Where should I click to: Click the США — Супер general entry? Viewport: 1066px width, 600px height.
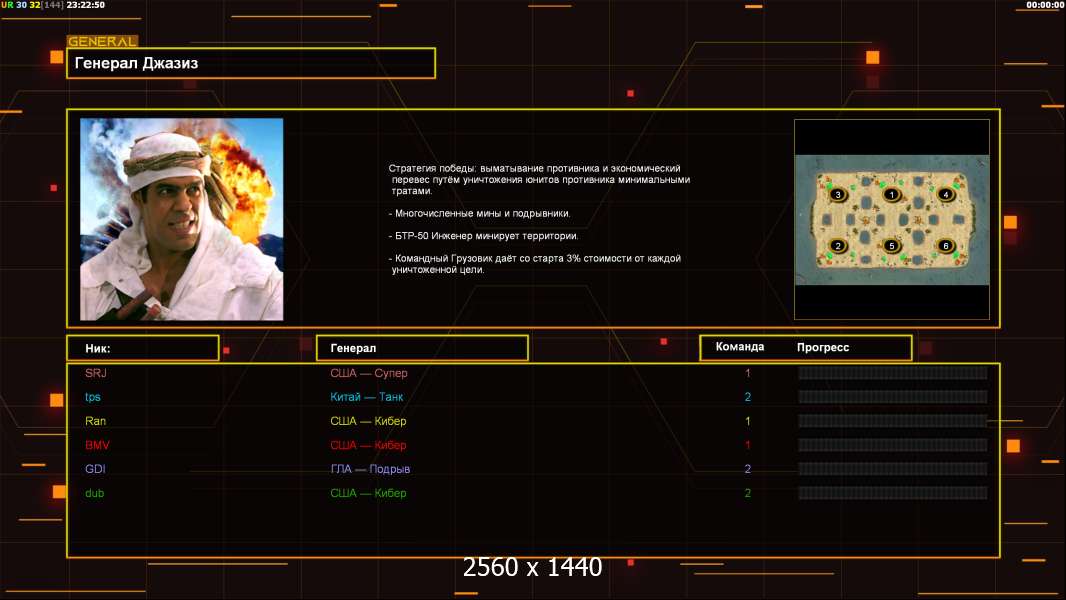pos(368,373)
